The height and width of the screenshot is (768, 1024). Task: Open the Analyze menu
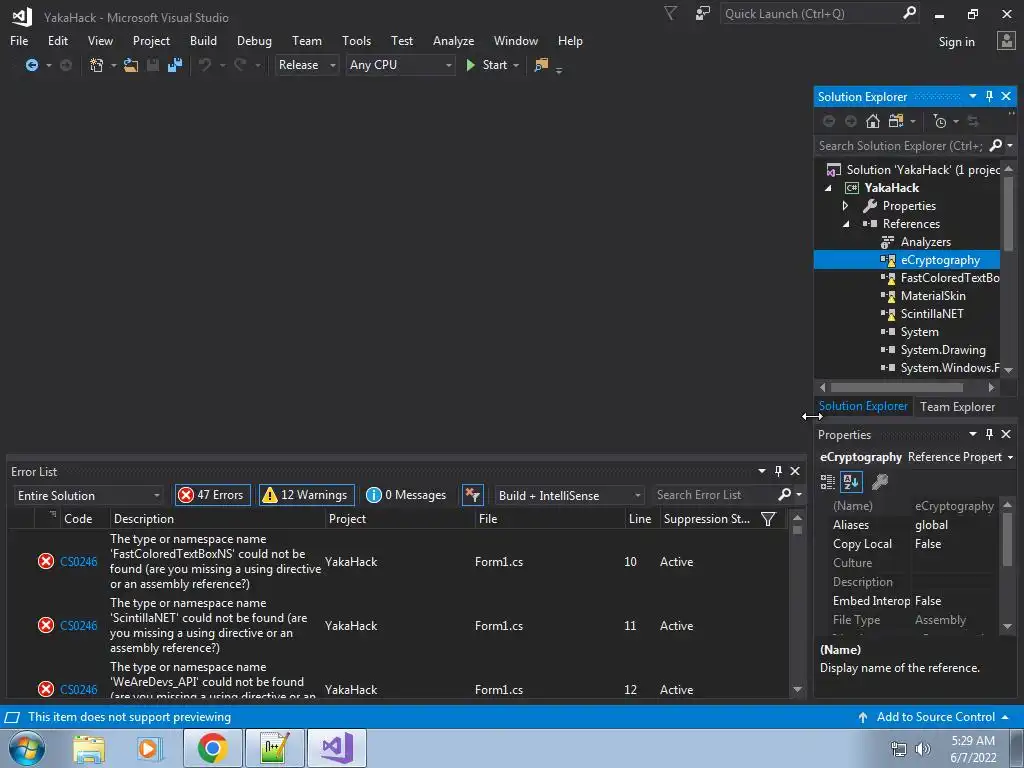(453, 40)
